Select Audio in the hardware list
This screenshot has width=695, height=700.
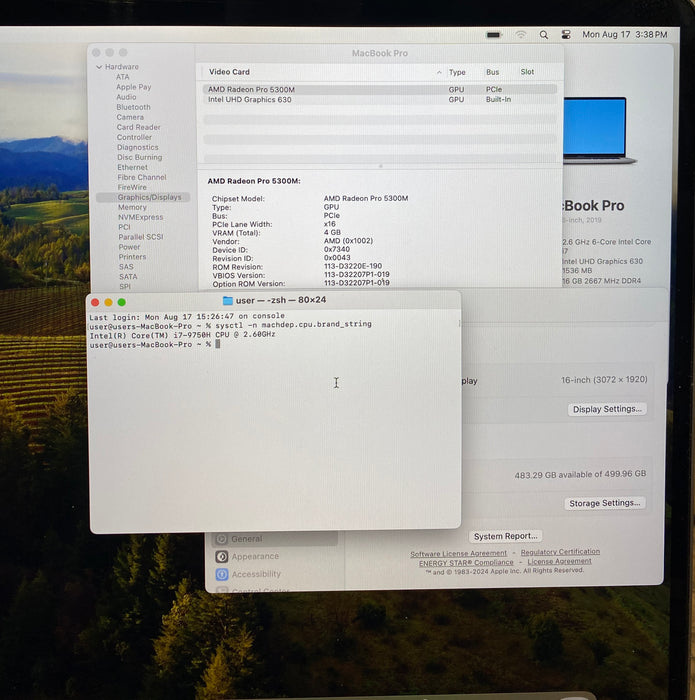pyautogui.click(x=126, y=97)
